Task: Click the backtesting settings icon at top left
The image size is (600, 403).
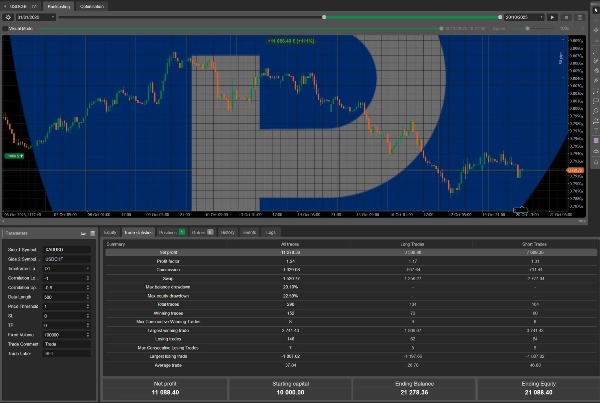Action: tap(7, 17)
